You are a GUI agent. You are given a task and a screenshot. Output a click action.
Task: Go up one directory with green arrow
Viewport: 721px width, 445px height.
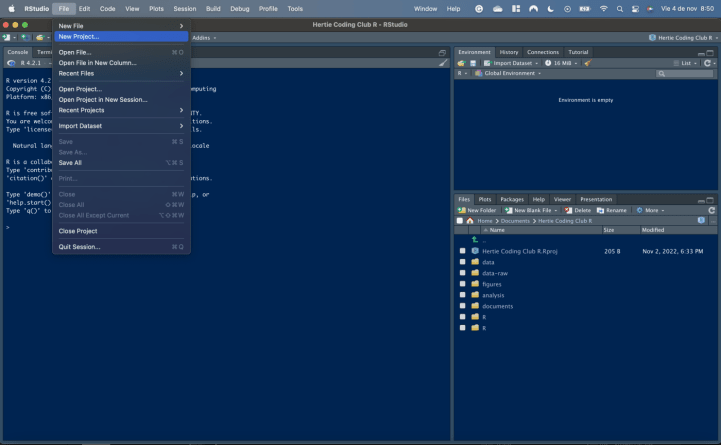(475, 240)
